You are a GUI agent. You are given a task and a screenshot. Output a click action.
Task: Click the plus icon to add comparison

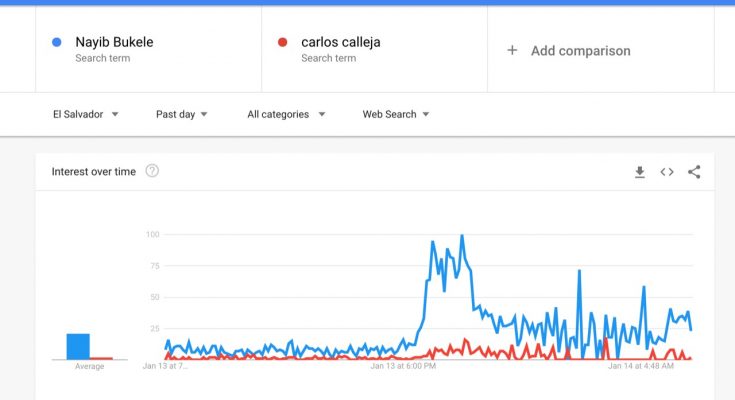click(512, 50)
